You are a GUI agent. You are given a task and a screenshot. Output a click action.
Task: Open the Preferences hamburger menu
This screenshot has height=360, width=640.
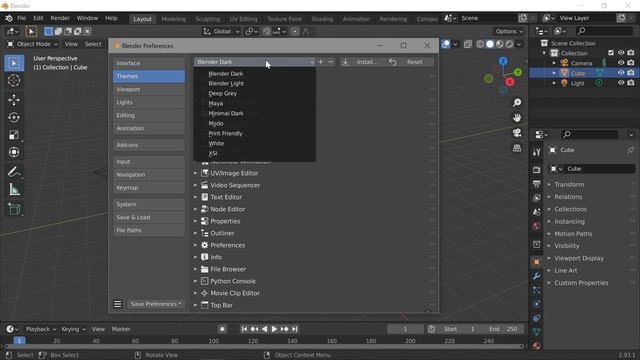tap(118, 304)
